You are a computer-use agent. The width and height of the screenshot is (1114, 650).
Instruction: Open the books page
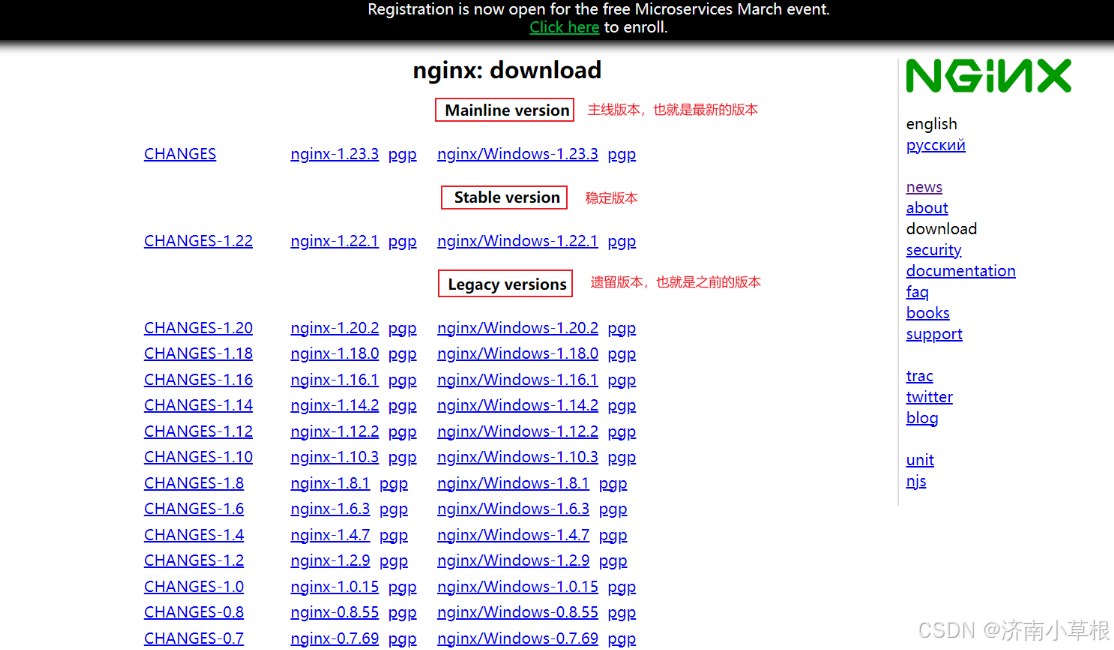tap(928, 313)
